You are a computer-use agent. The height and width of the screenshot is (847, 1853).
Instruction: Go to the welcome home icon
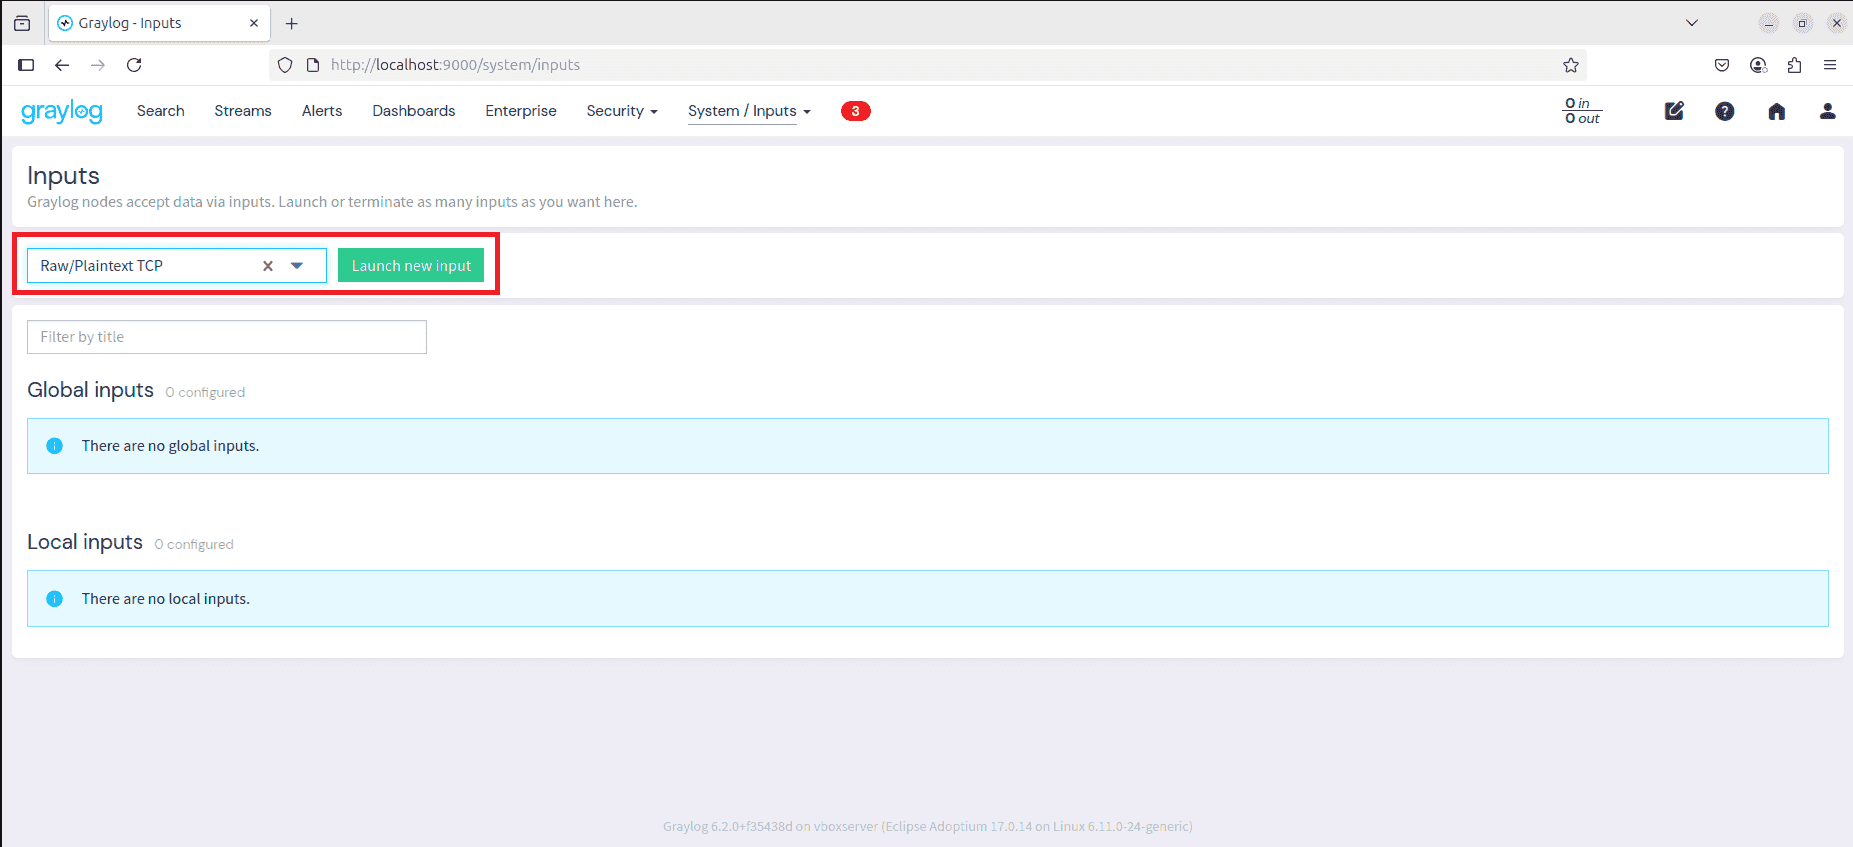pyautogui.click(x=1776, y=111)
